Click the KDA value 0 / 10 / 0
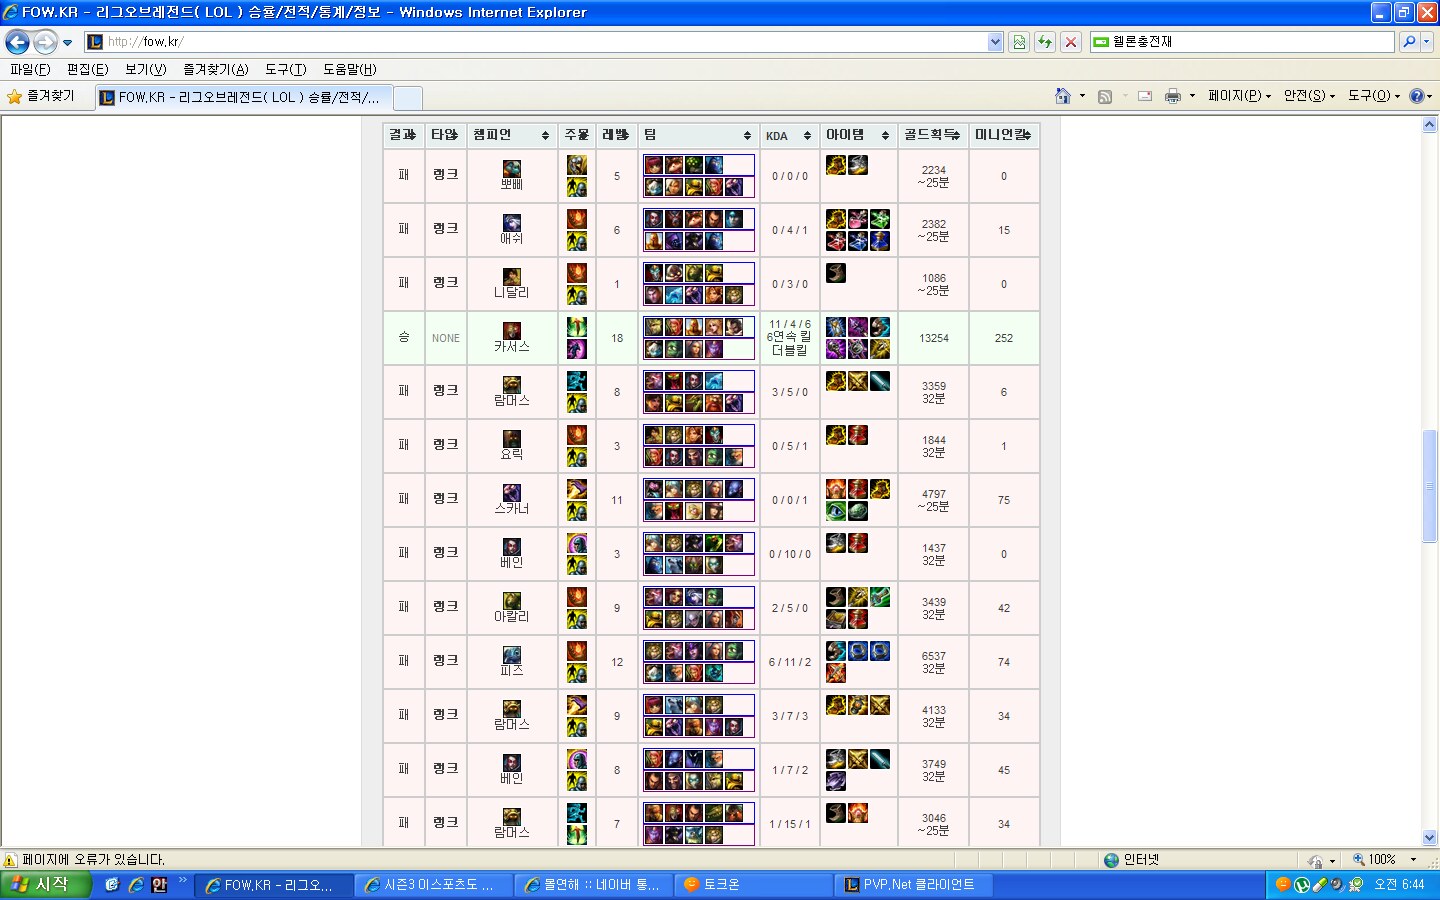Viewport: 1440px width, 900px height. (x=790, y=554)
